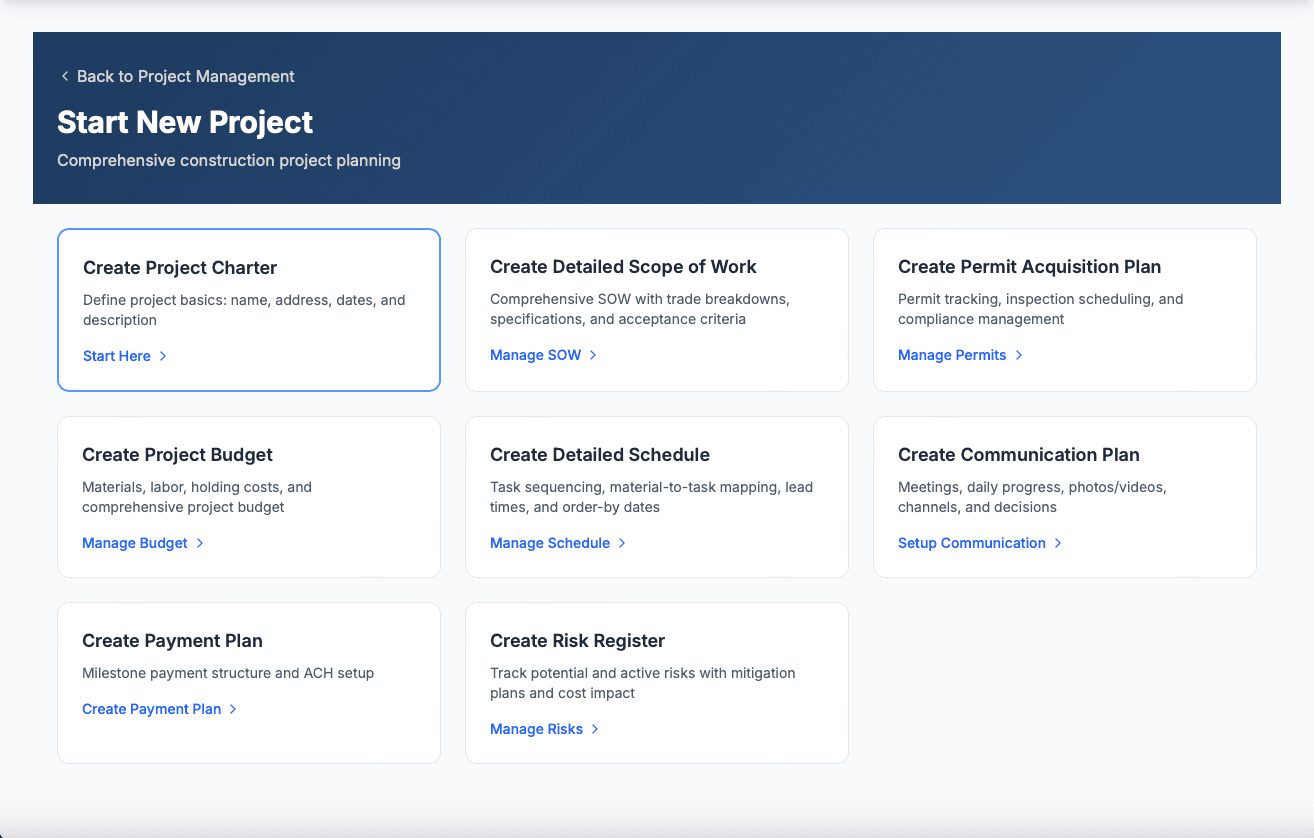Open the Manage Risks link
This screenshot has height=838, width=1314.
pos(536,729)
